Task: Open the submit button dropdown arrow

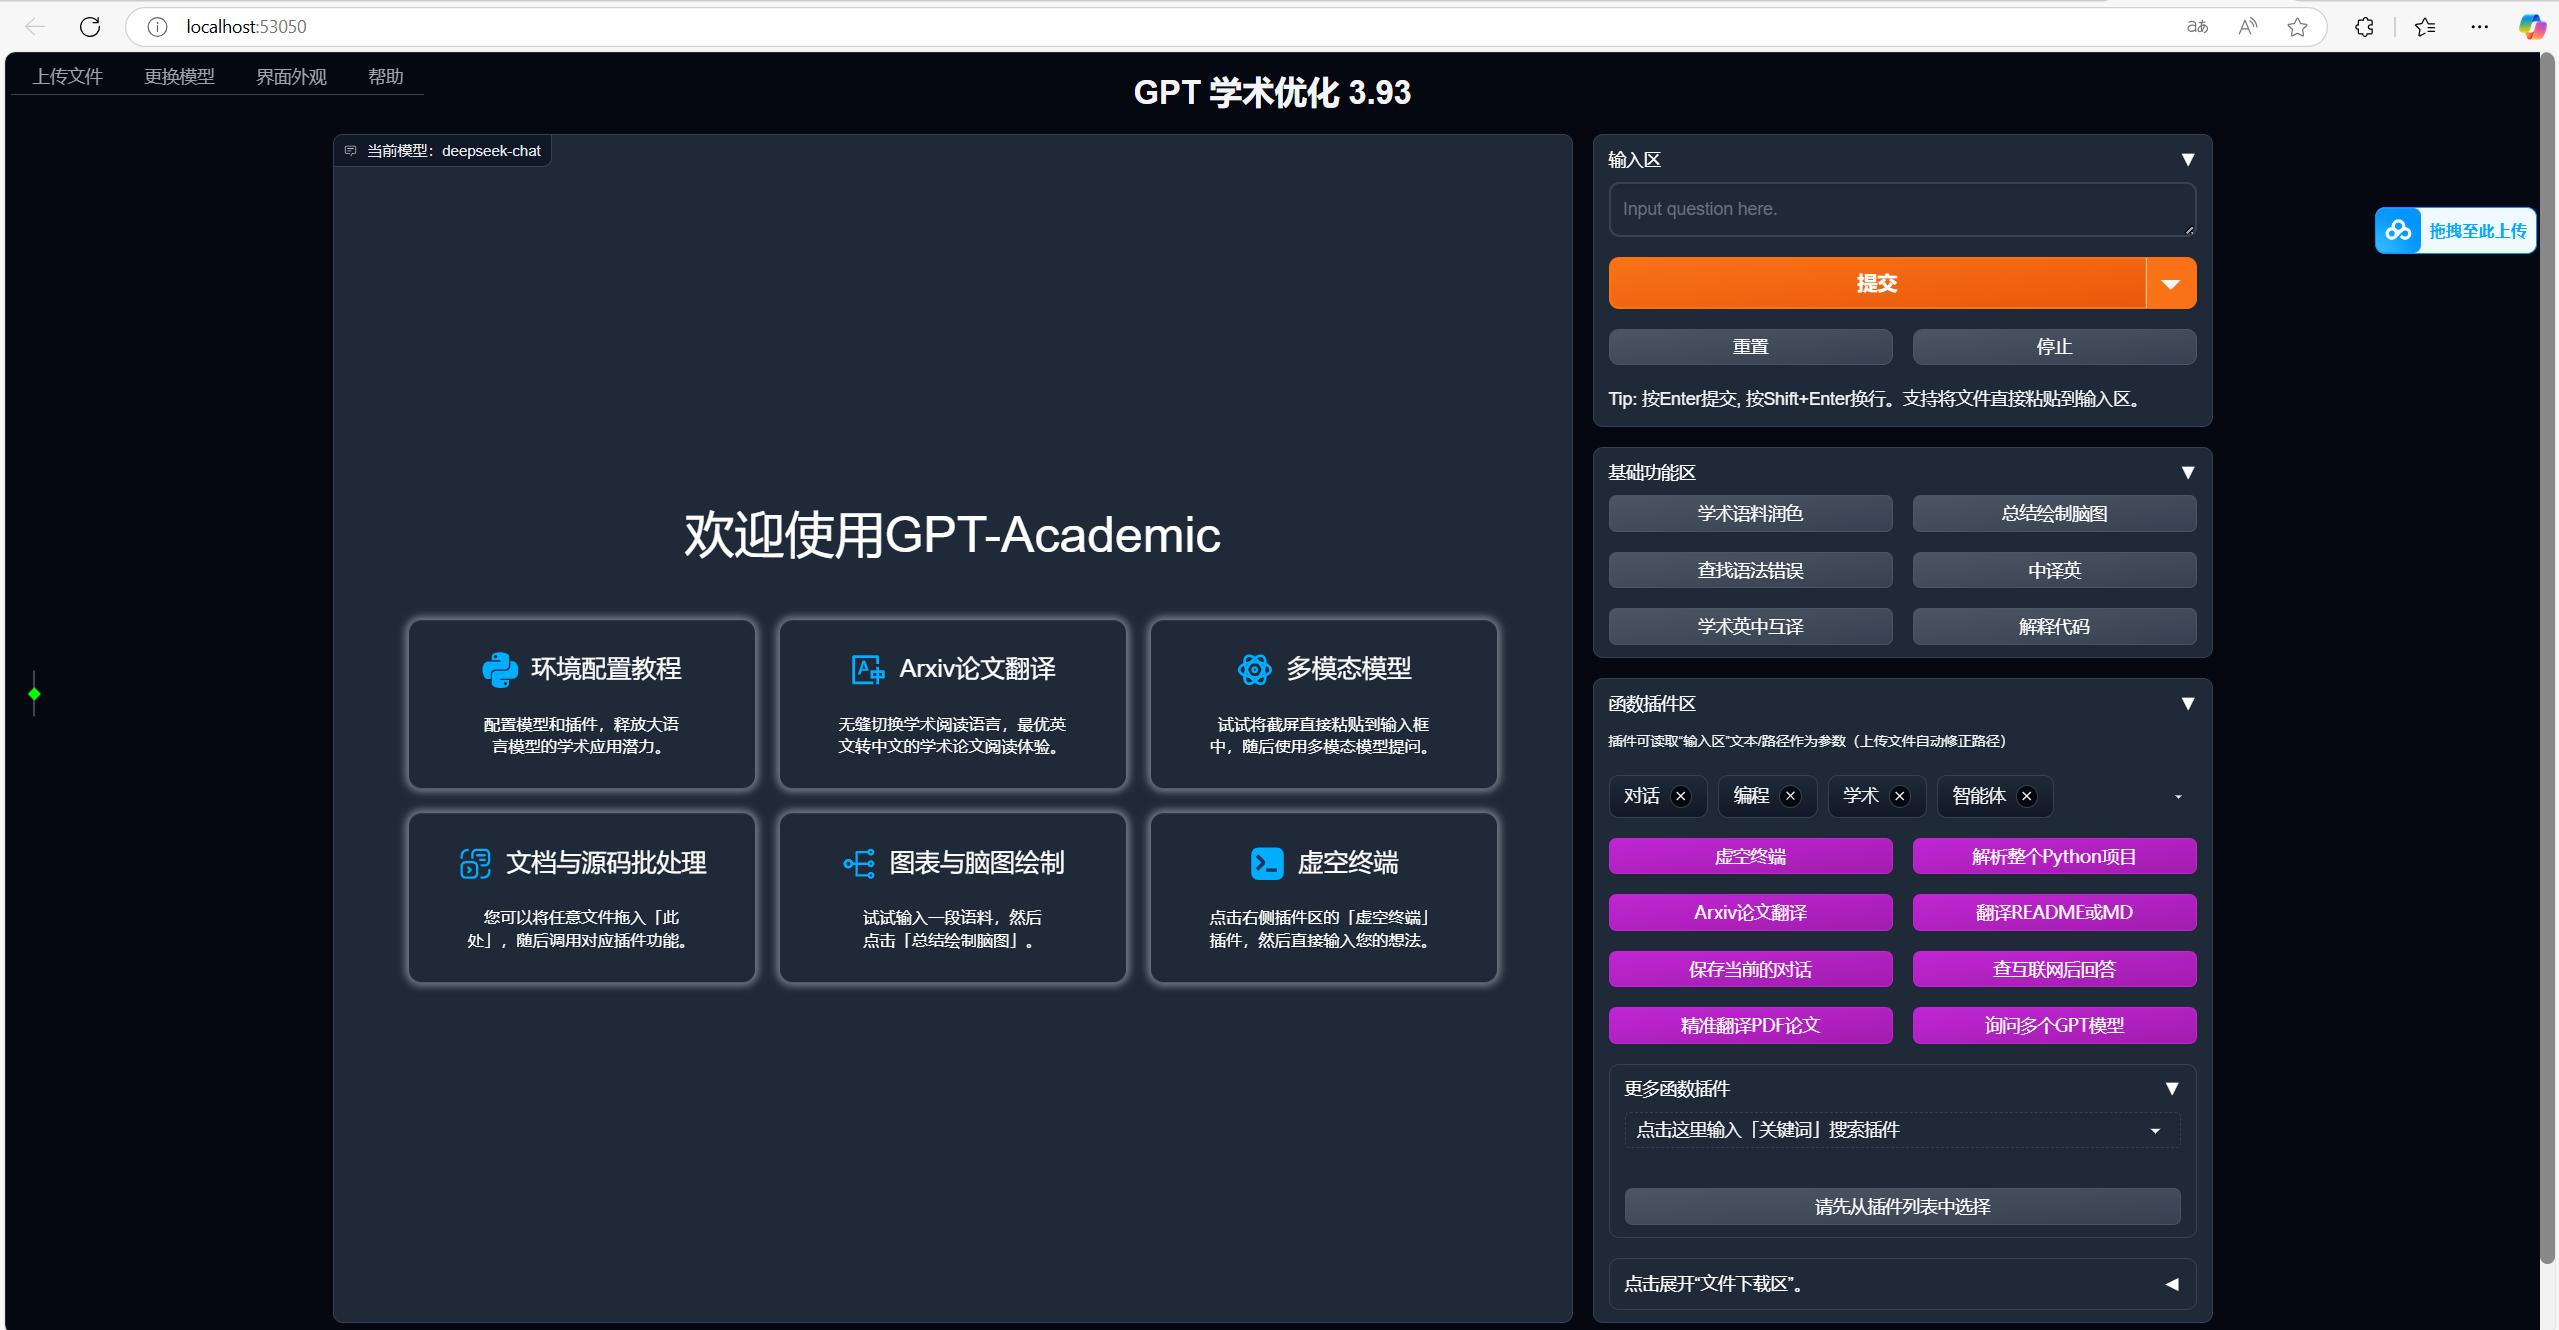Action: (2170, 284)
